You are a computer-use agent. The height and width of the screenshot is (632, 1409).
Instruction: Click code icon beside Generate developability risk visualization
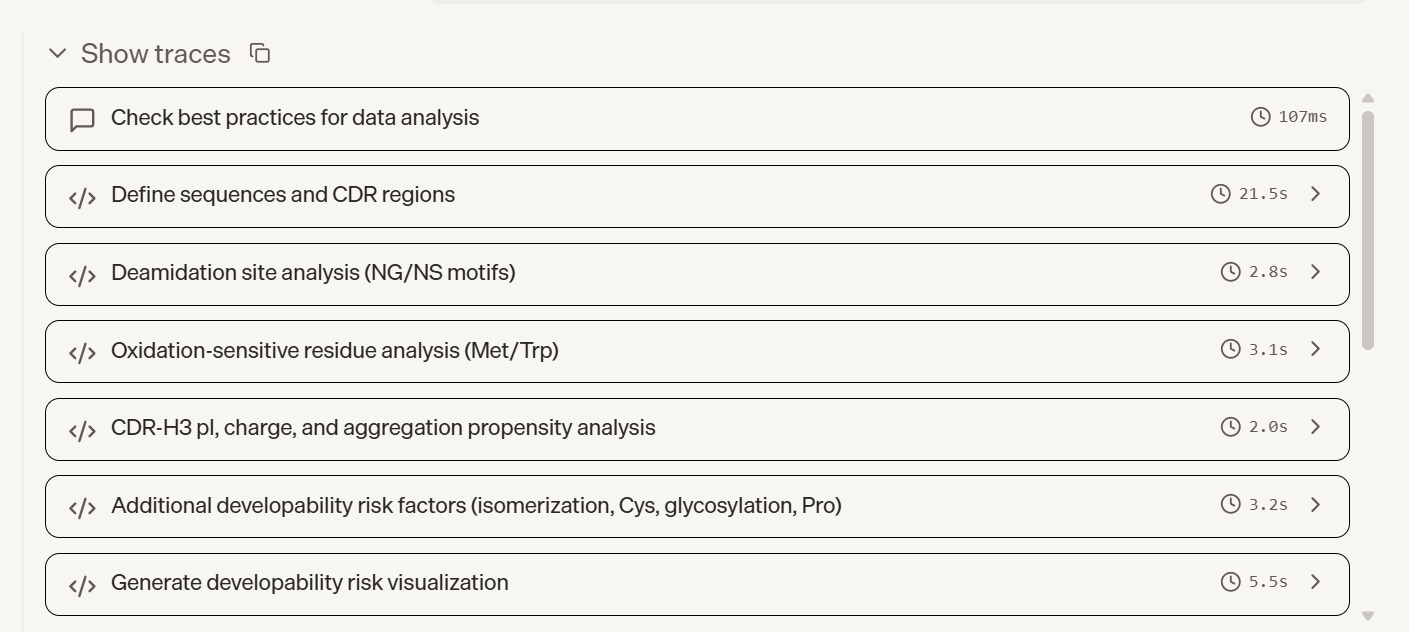click(x=82, y=585)
